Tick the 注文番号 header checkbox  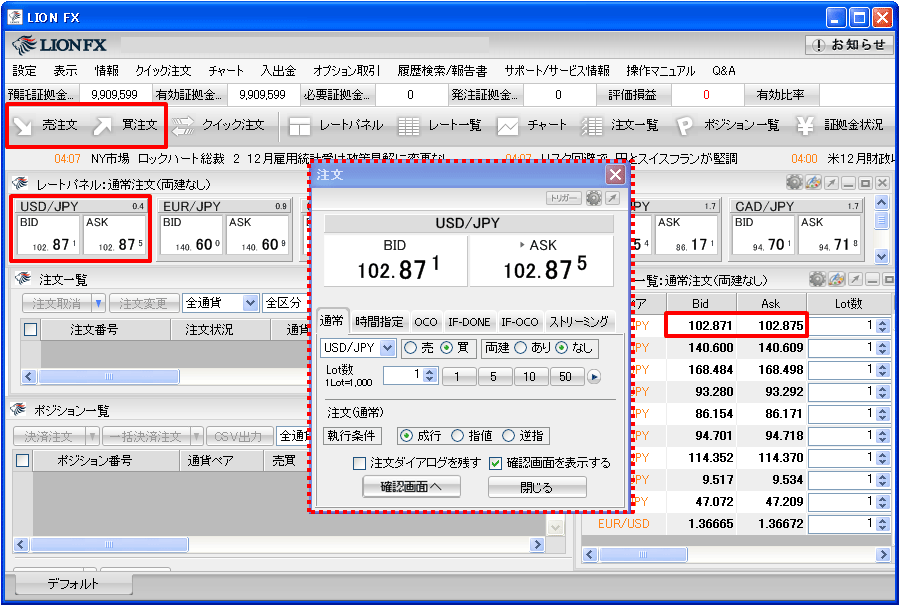pos(30,329)
